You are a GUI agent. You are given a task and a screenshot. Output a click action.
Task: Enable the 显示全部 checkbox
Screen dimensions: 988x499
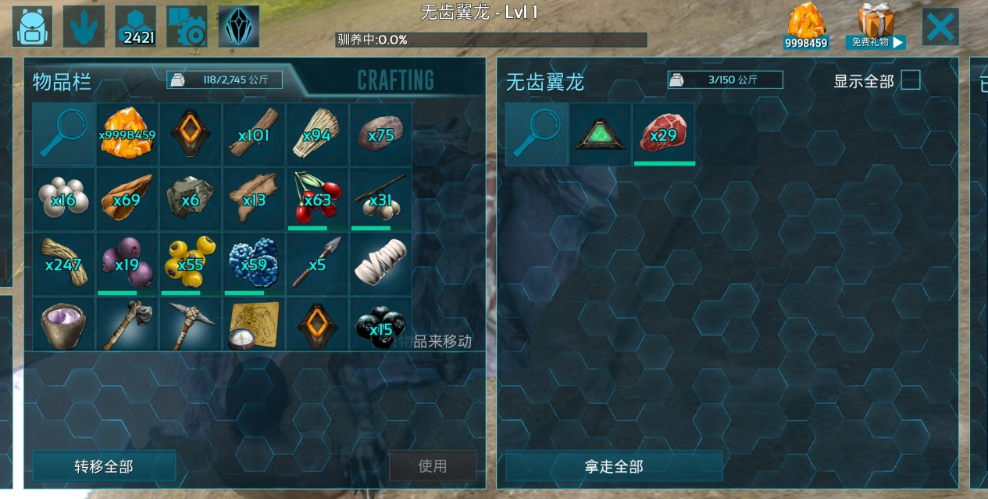(x=910, y=81)
